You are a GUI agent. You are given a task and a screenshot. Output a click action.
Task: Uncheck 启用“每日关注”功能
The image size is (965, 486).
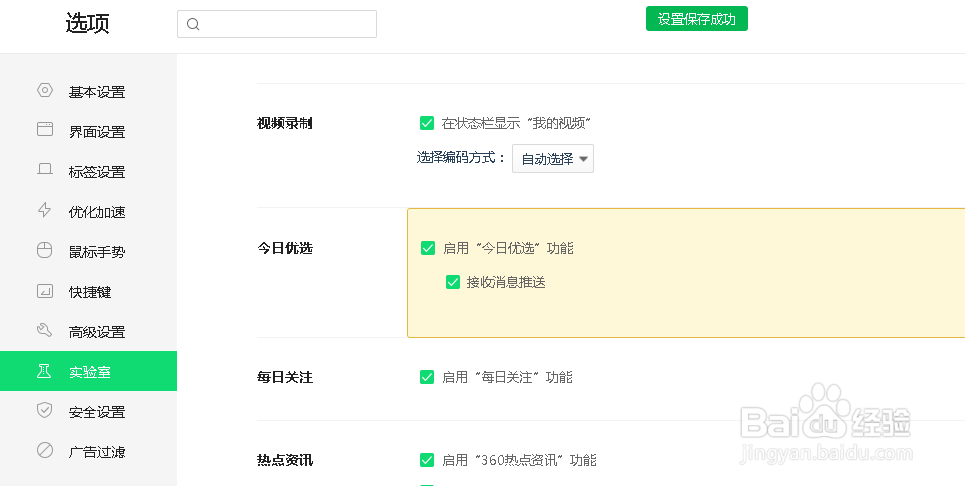click(x=426, y=377)
